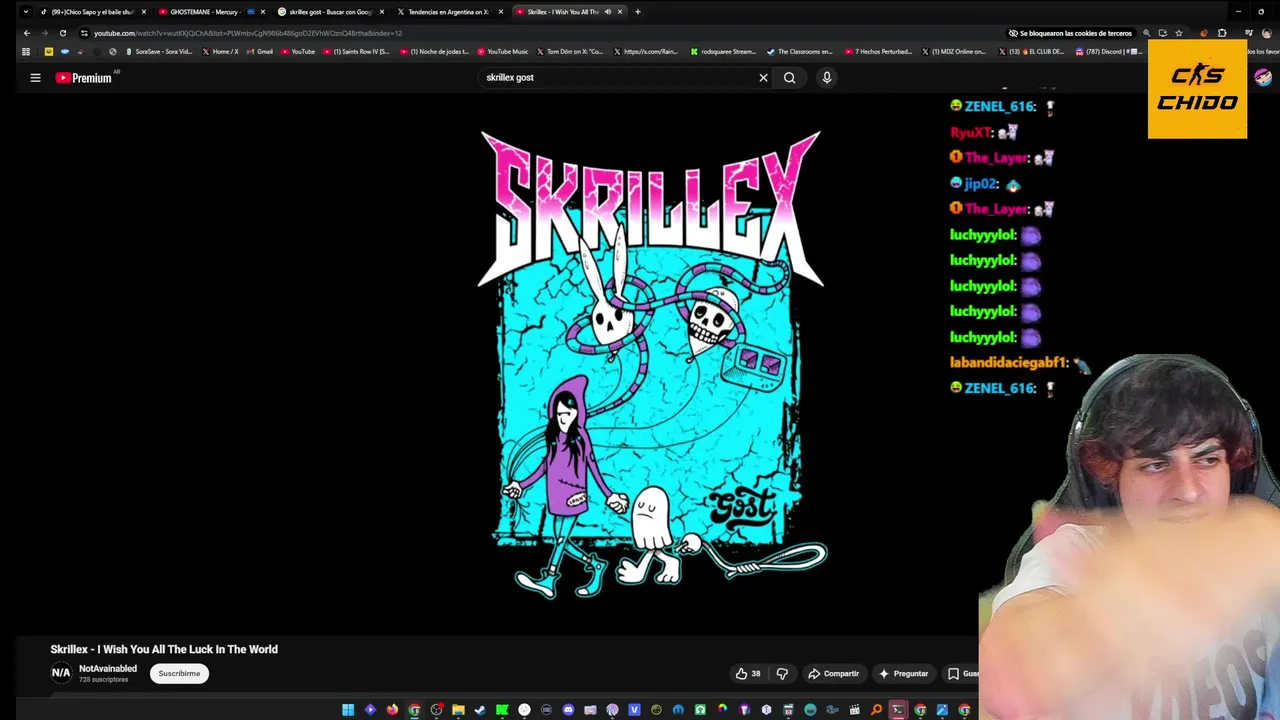
Task: Open the SoraSave bookmark
Action: [x=159, y=51]
